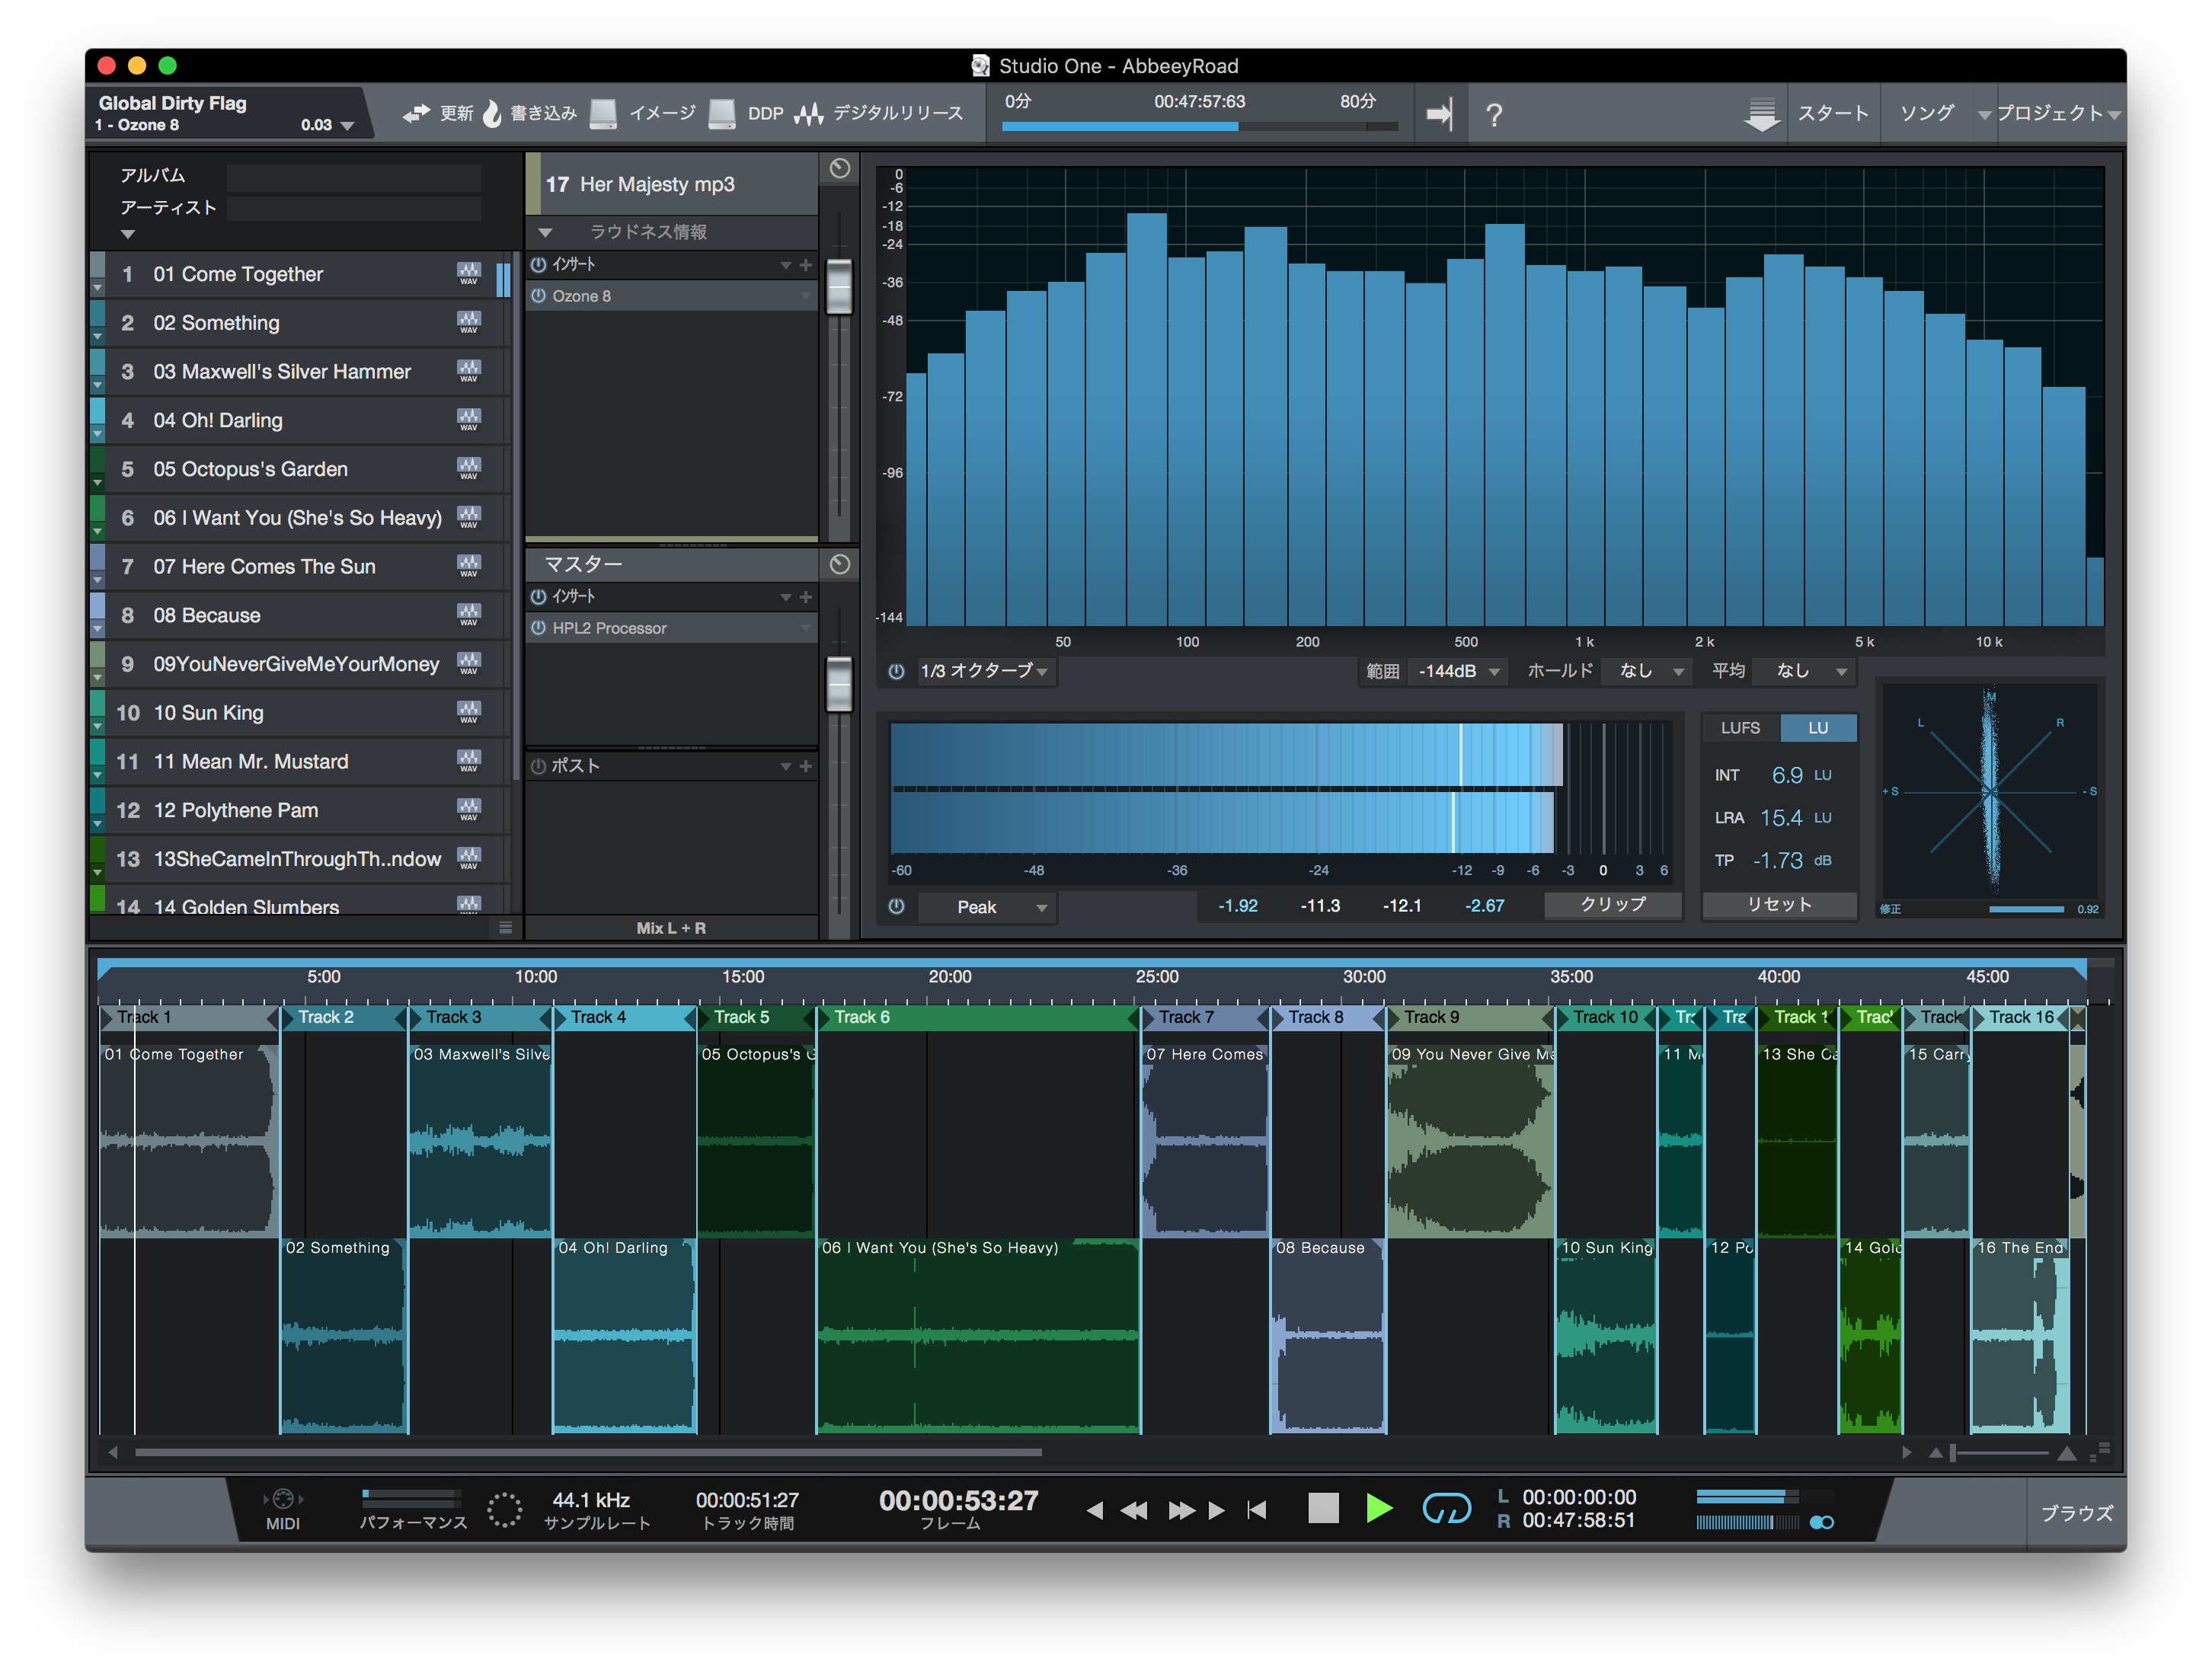Viewport: 2212px width, 1674px height.
Task: Click the performance cache activity icon
Action: (x=505, y=1510)
